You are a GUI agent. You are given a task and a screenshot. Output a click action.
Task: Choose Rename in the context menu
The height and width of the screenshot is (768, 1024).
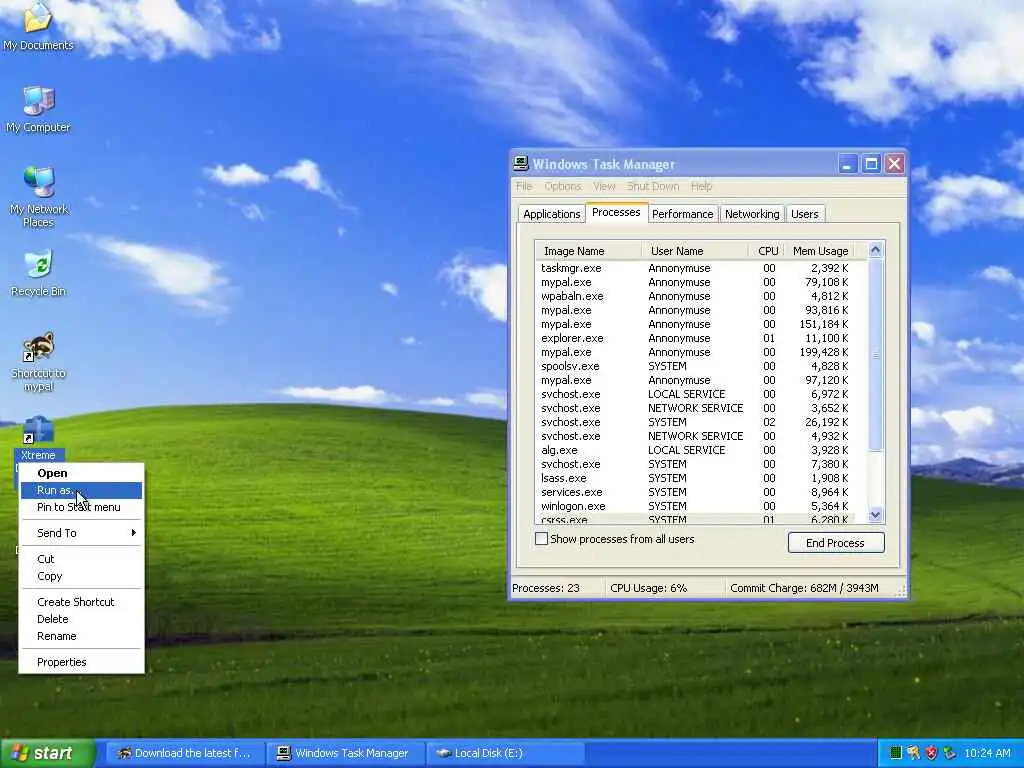[x=81, y=635]
